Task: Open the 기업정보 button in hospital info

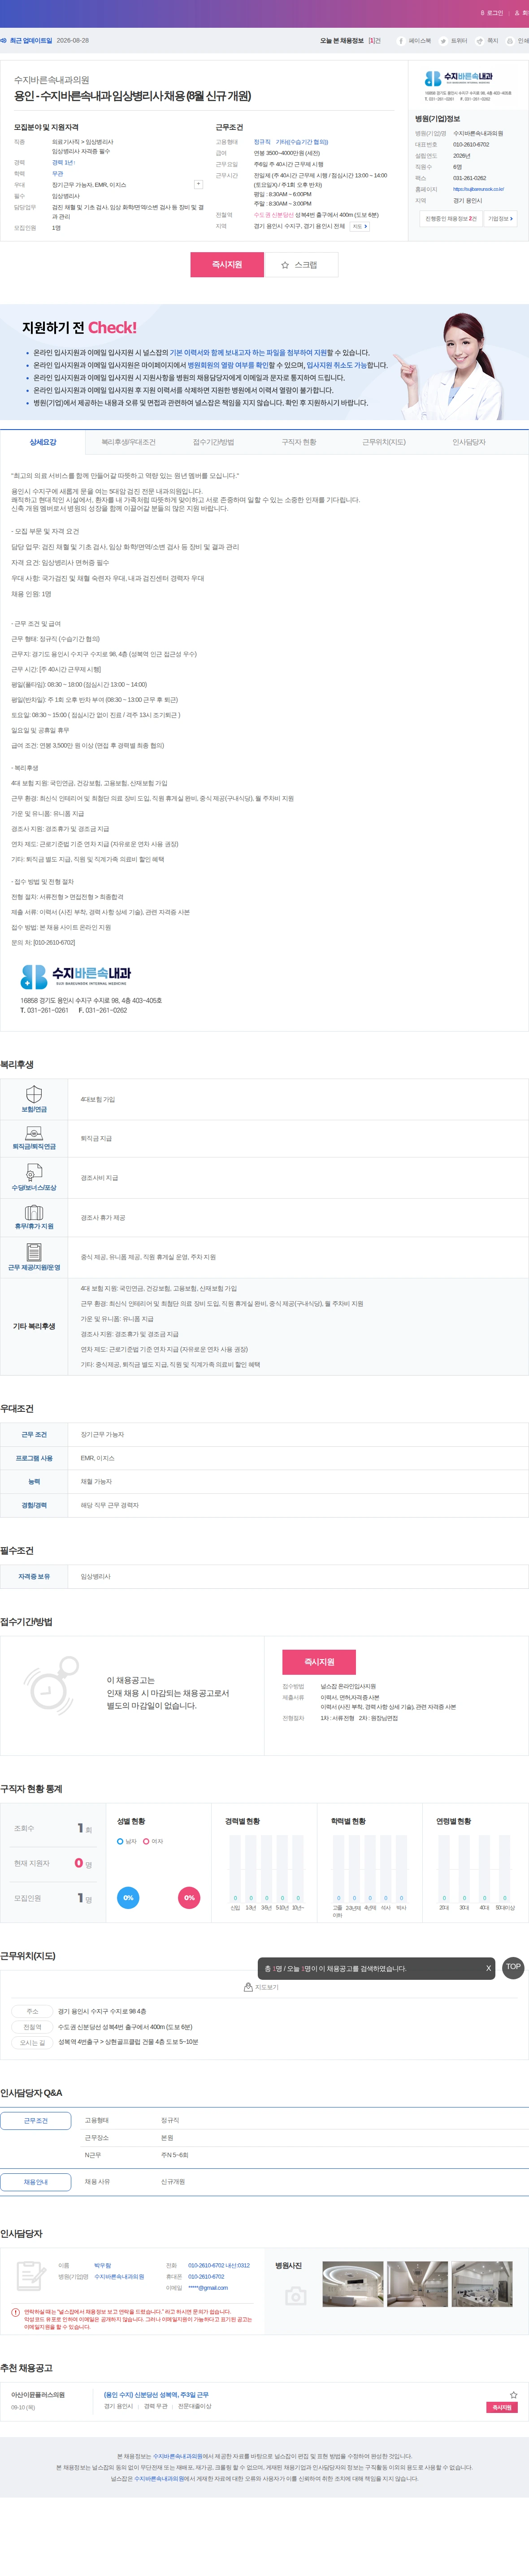Action: [500, 218]
